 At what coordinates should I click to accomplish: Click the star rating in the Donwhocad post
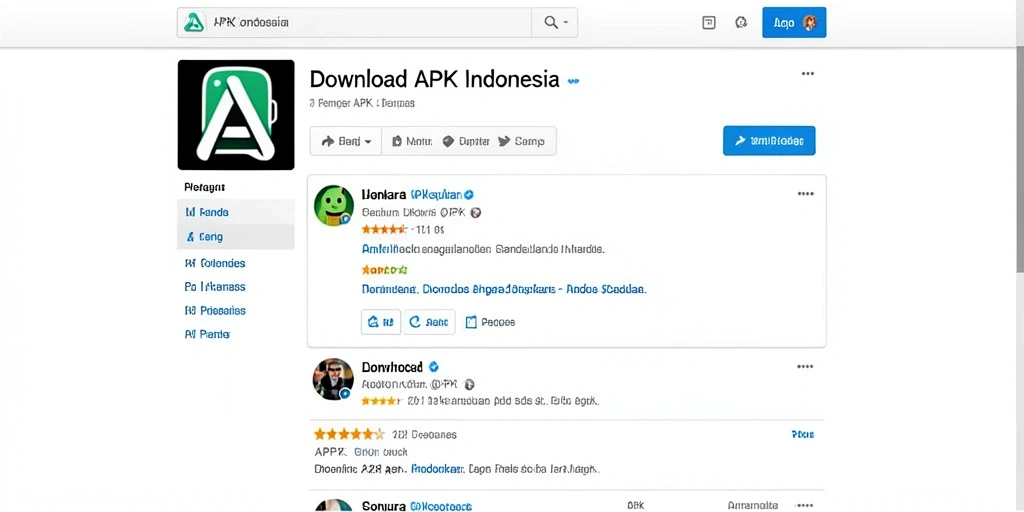(x=382, y=401)
